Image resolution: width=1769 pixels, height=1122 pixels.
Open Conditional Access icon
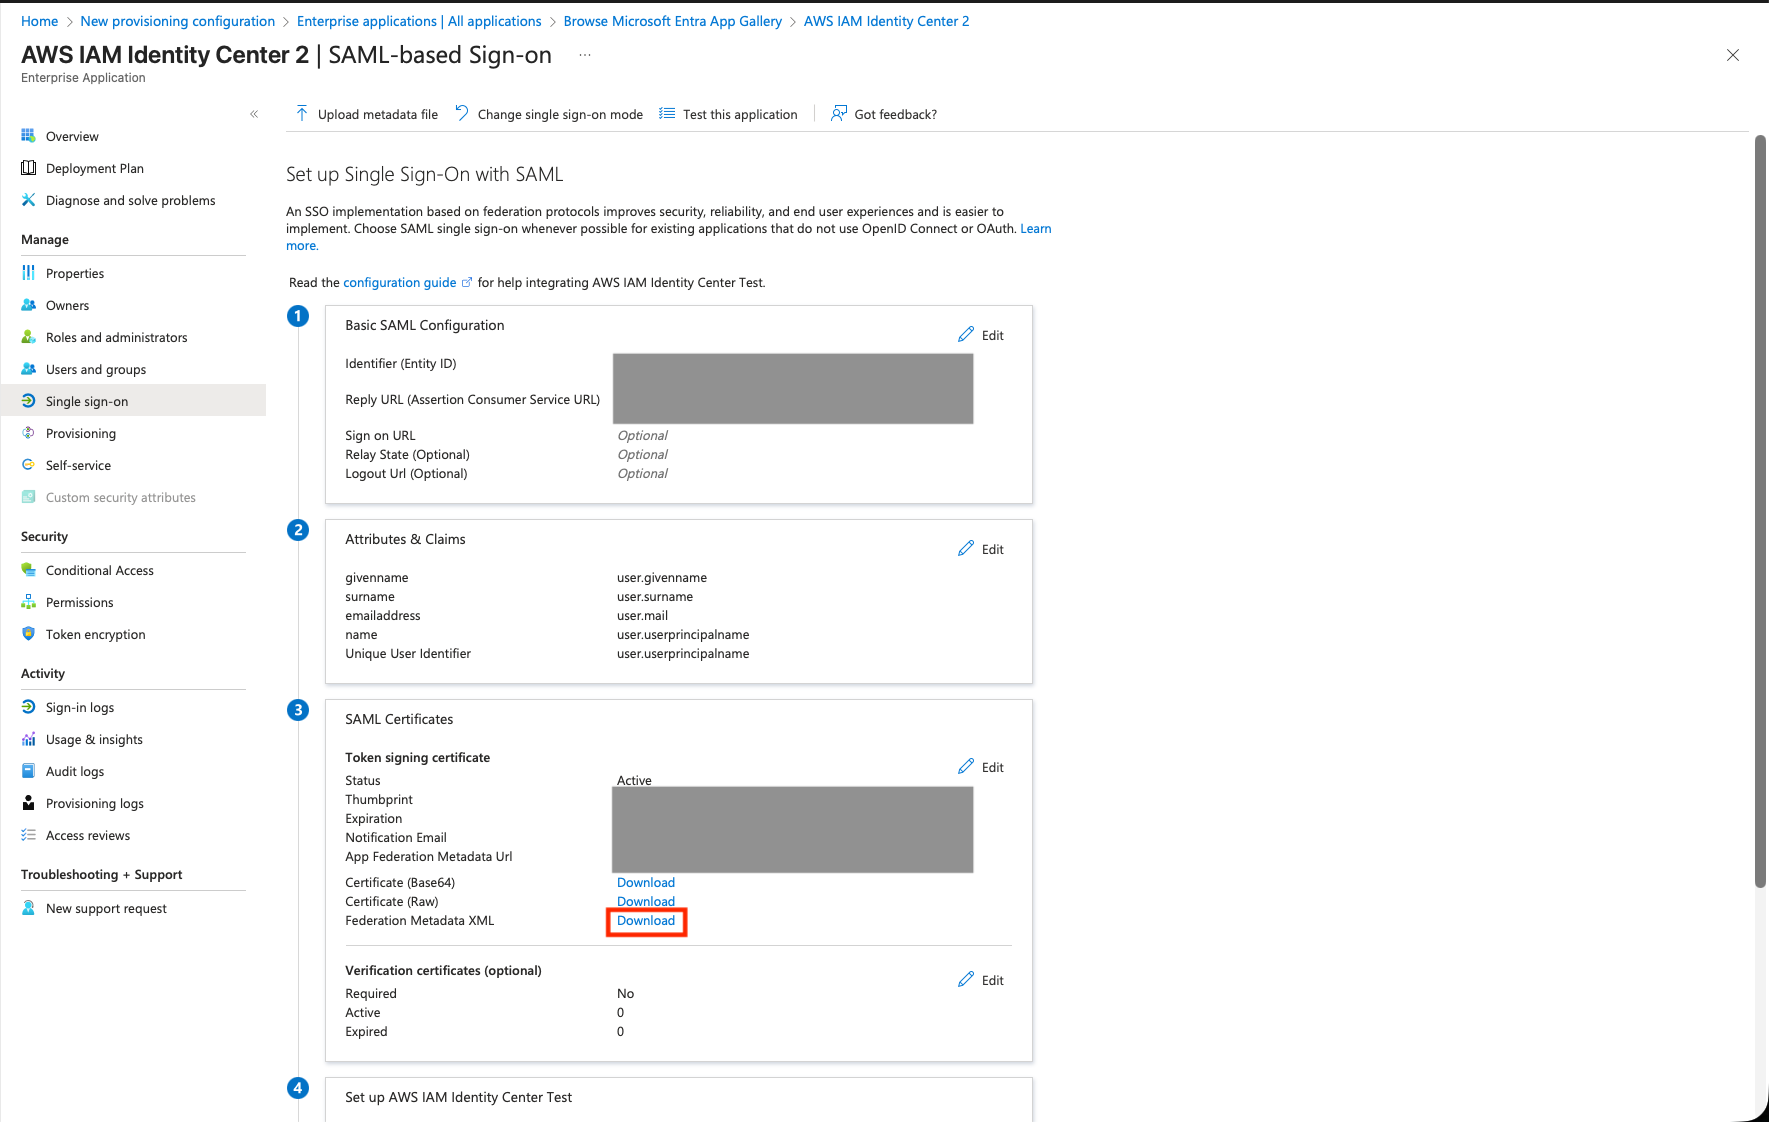[28, 570]
